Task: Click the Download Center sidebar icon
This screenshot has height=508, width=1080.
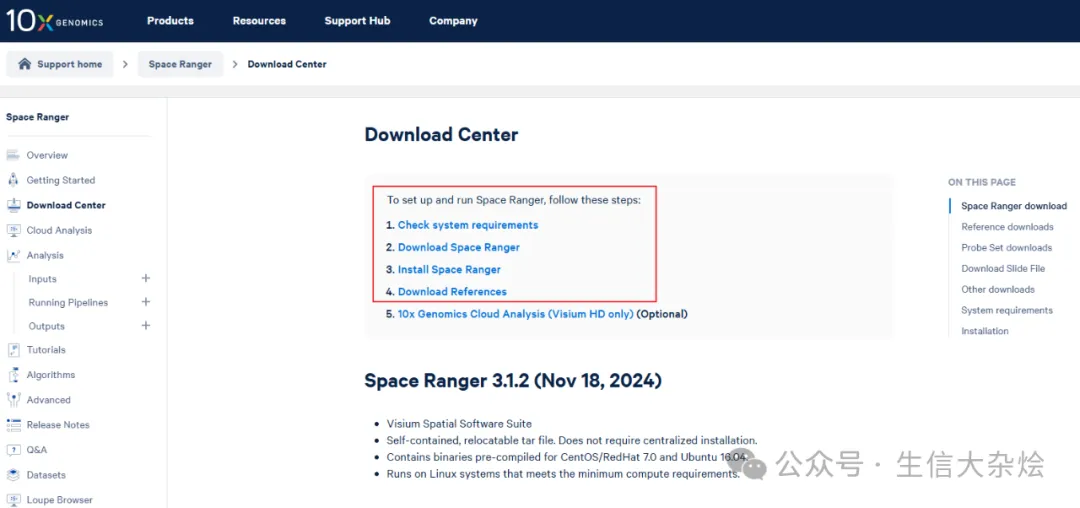Action: coord(13,205)
